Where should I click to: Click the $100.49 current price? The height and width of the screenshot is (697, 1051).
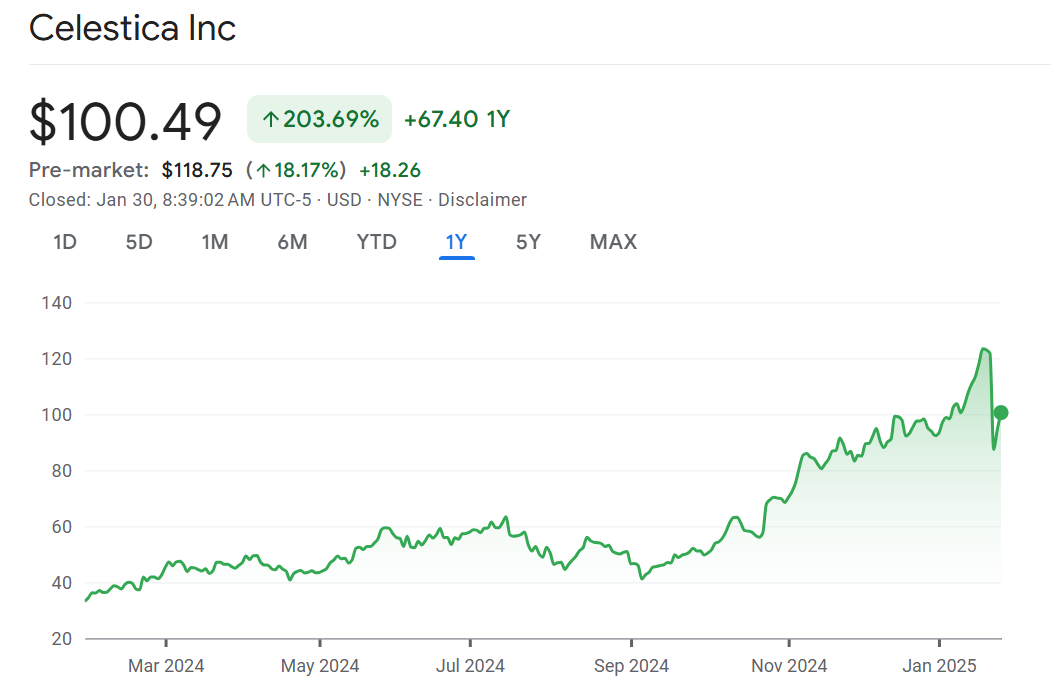coord(125,121)
